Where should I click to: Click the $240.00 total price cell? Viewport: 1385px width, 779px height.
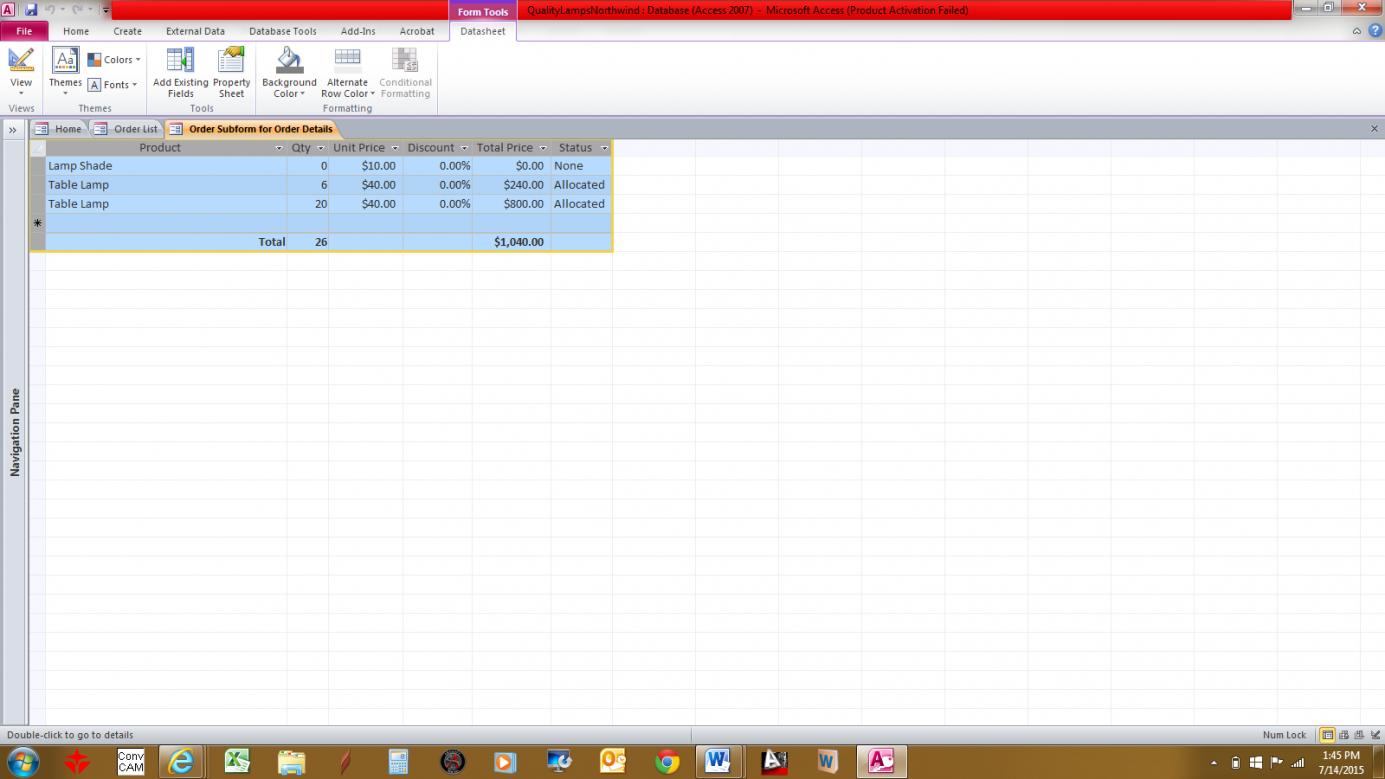coord(512,185)
